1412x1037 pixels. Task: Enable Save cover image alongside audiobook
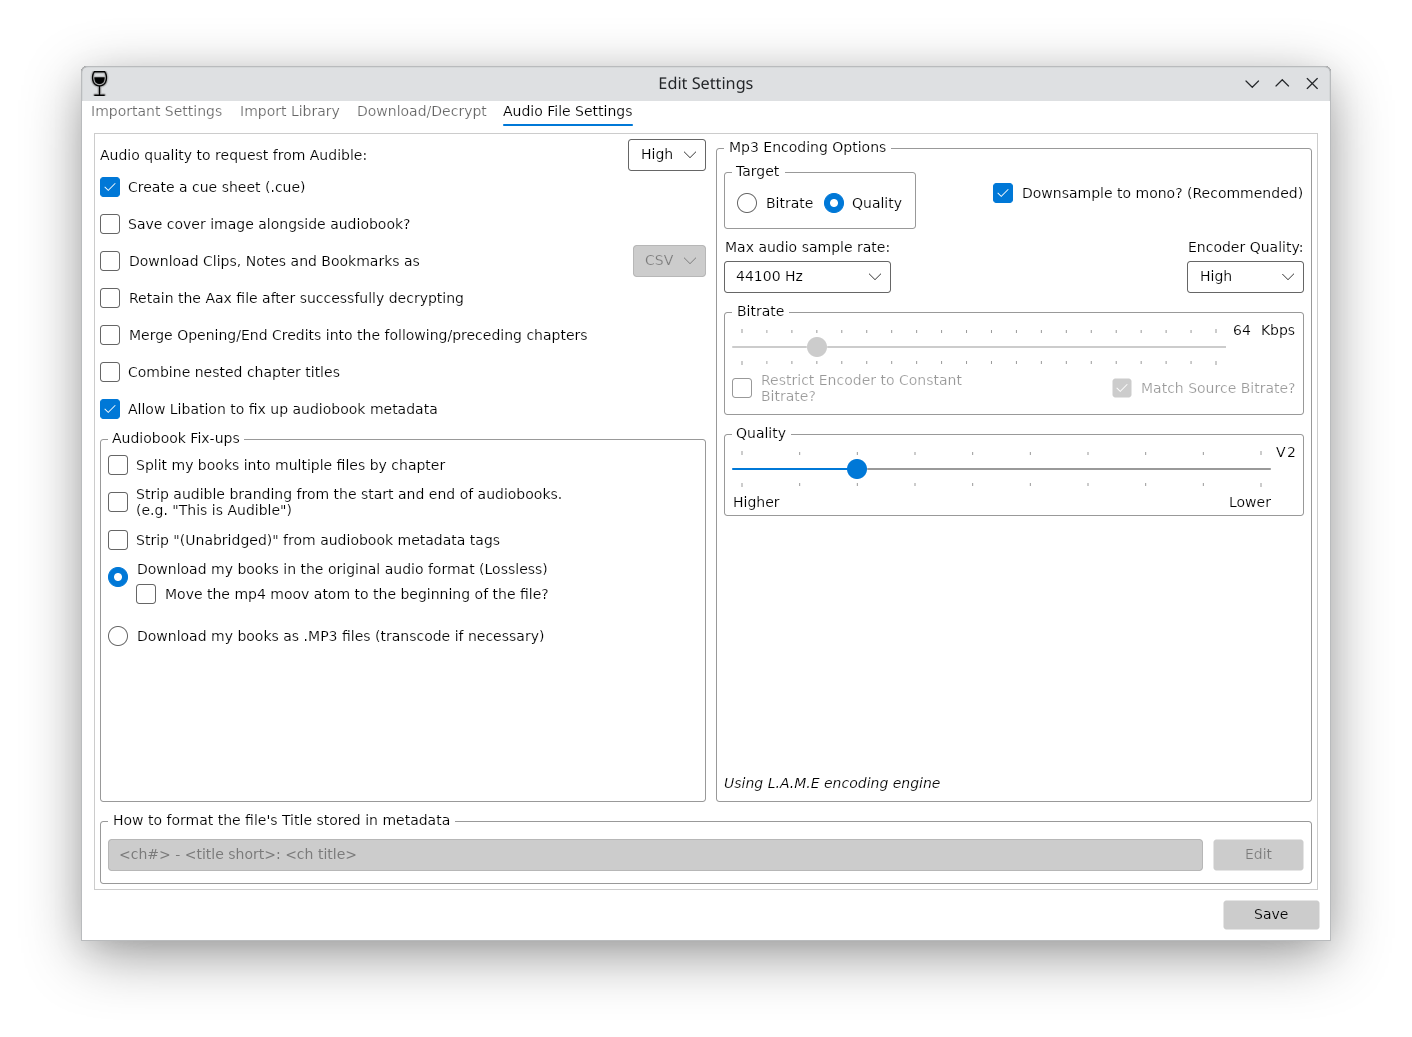point(111,224)
